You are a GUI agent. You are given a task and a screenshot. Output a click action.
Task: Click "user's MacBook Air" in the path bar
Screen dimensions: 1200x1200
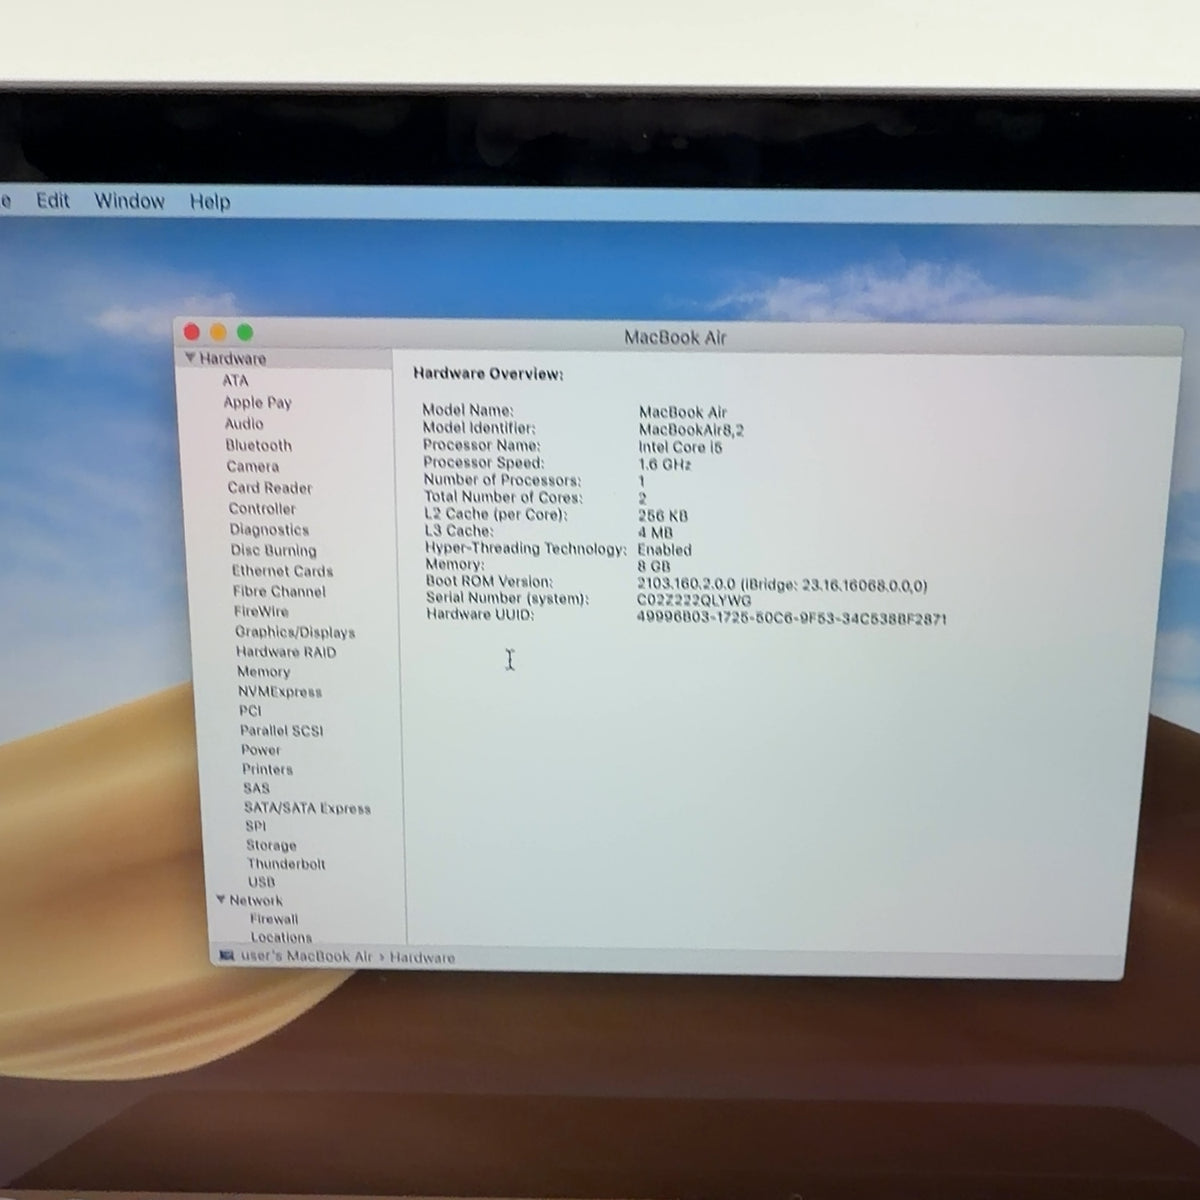click(306, 956)
